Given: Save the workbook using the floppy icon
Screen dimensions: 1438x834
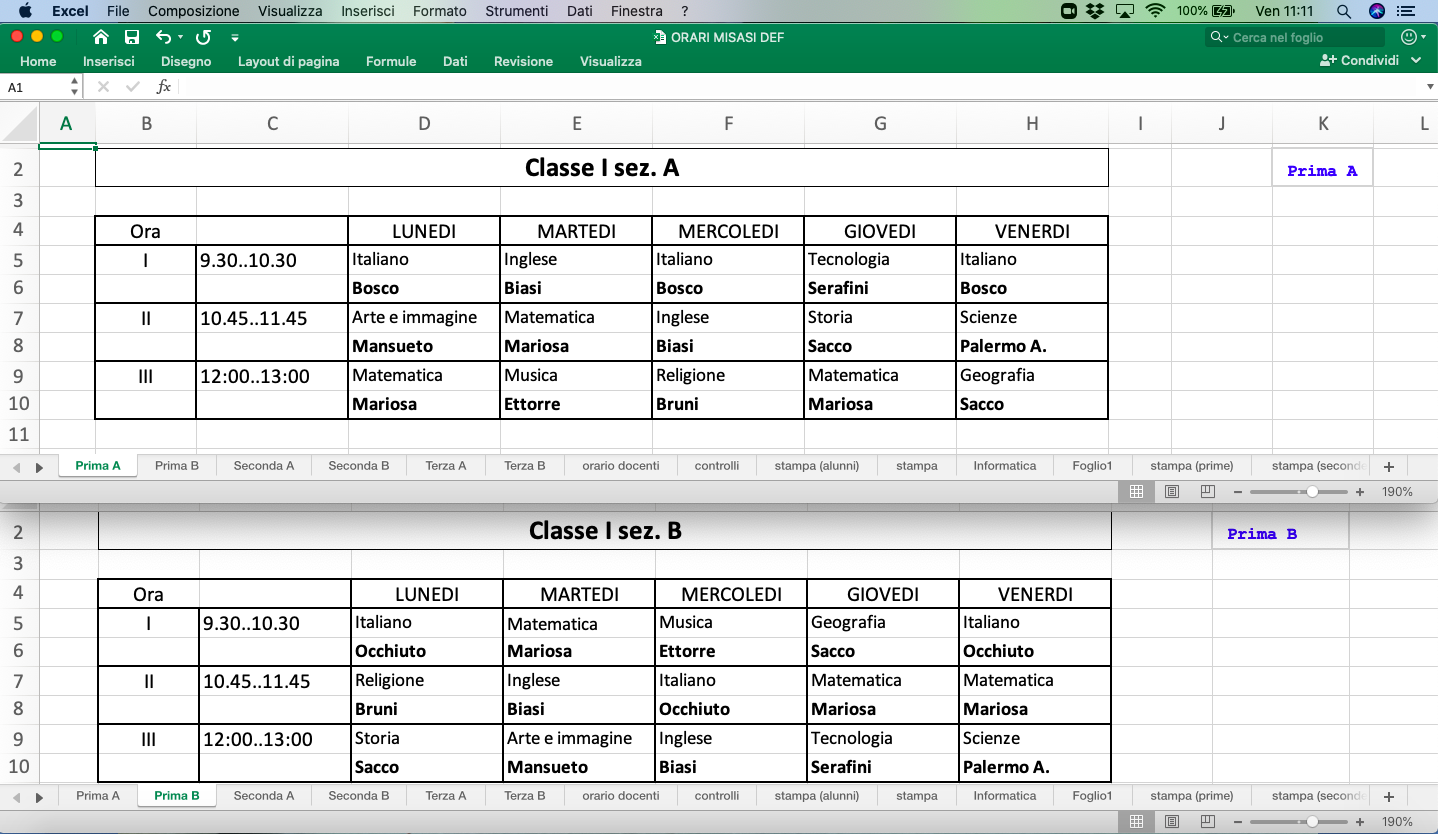Looking at the screenshot, I should (x=131, y=37).
